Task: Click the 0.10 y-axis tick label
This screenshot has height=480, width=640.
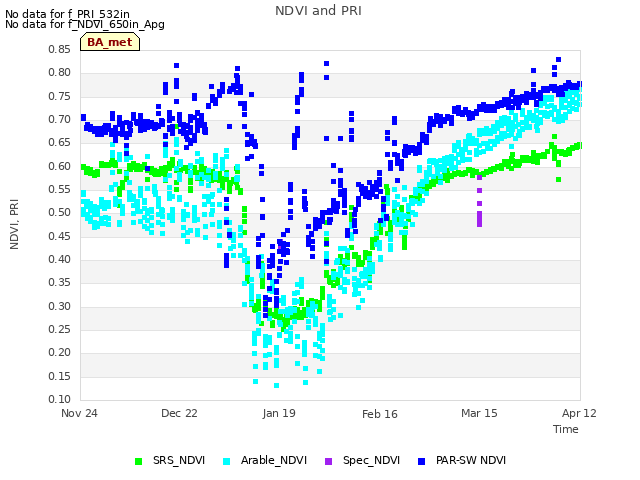Action: (x=60, y=399)
